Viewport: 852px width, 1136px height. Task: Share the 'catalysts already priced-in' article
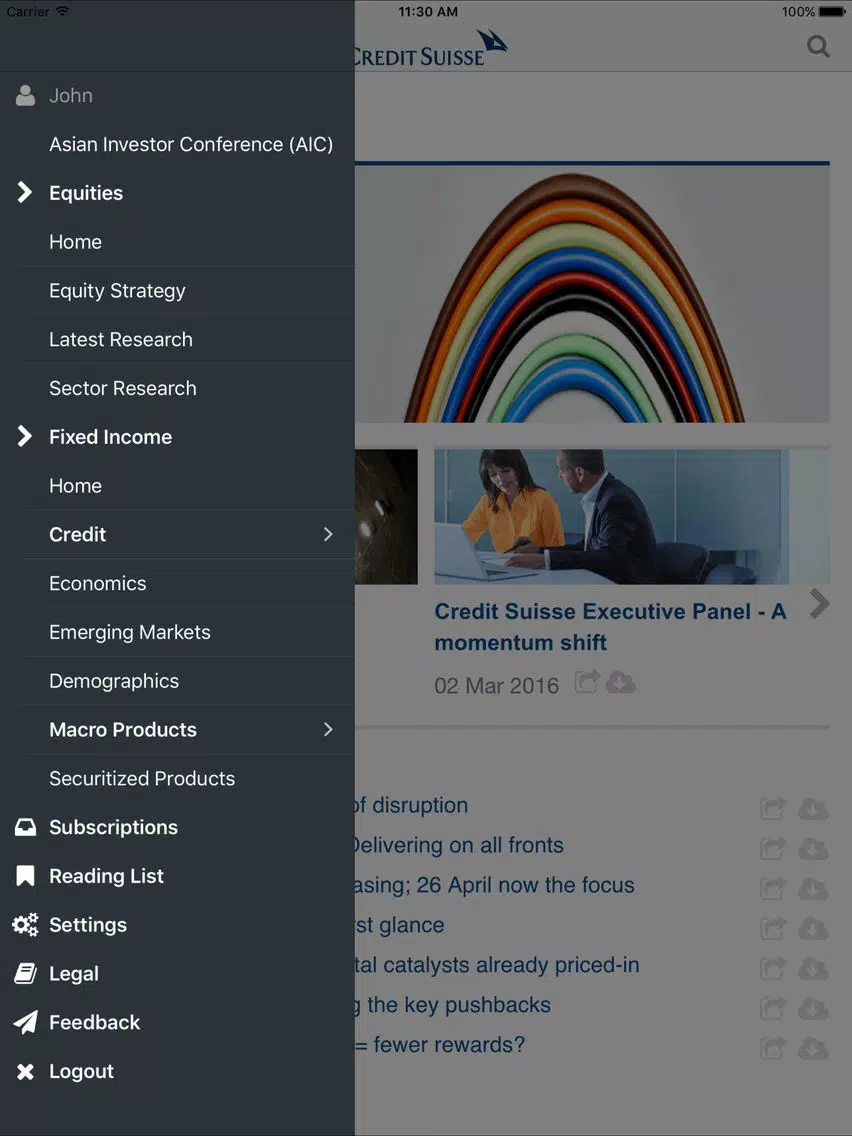click(773, 967)
